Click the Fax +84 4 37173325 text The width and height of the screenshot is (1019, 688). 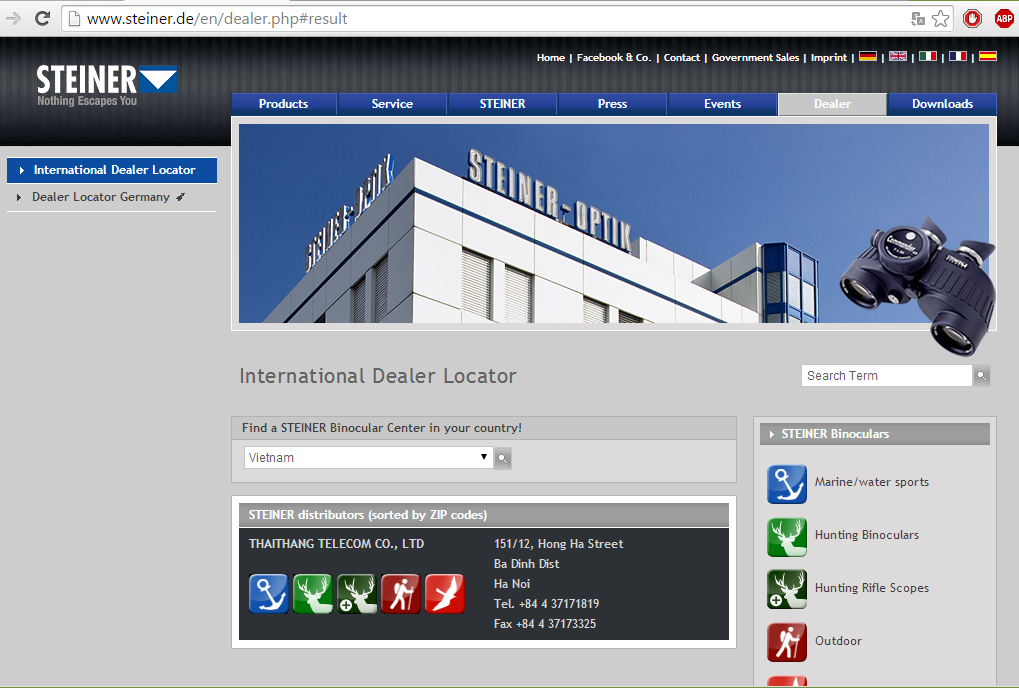click(x=545, y=624)
